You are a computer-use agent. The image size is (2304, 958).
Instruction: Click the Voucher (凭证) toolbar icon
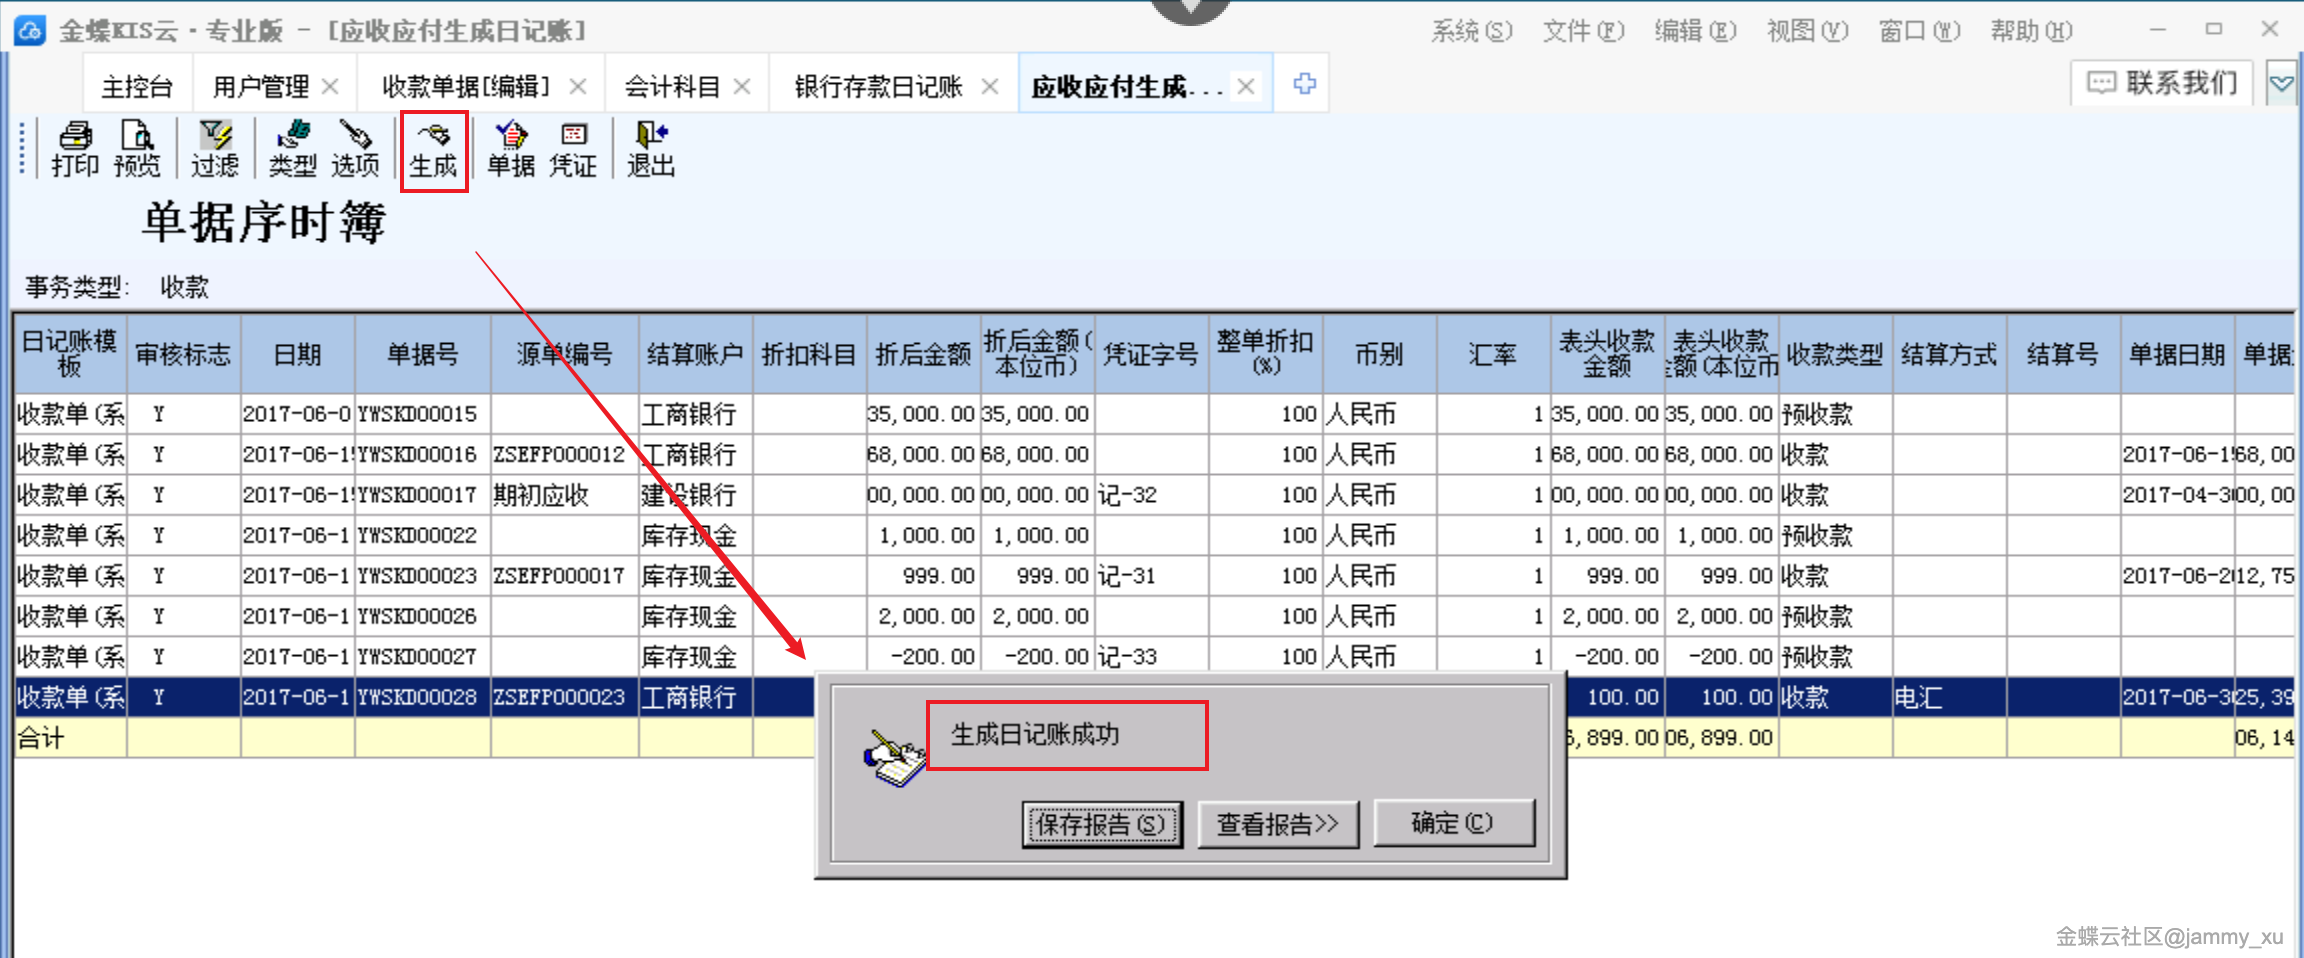[x=573, y=148]
